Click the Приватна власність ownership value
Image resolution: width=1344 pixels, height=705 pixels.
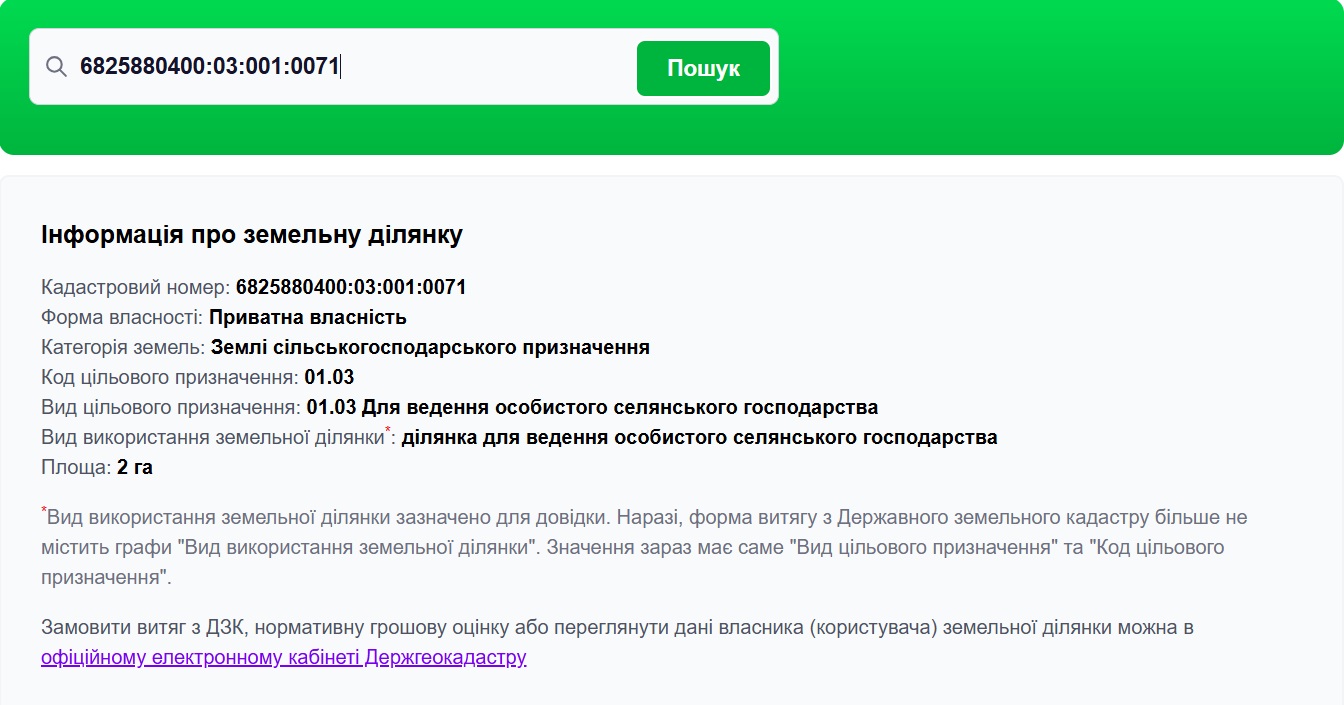pos(307,318)
